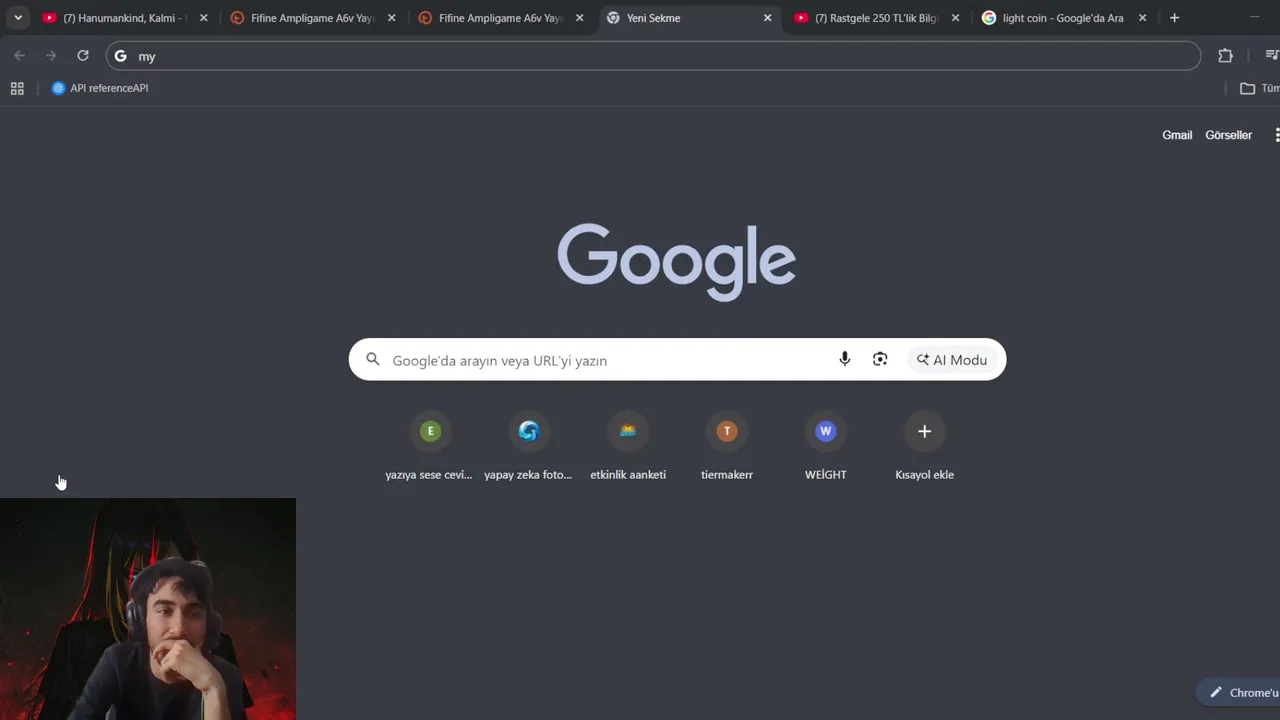The height and width of the screenshot is (720, 1280).
Task: Switch to the Hanumankind, Kalmi YouTube tab
Action: 123,18
